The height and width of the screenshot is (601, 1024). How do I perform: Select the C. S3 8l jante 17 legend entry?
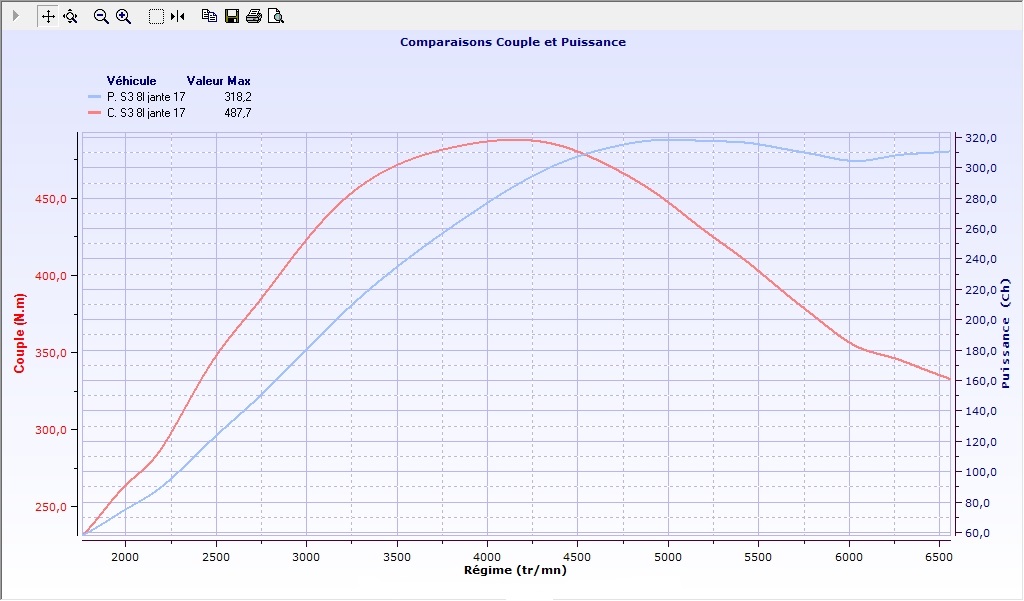coord(146,113)
